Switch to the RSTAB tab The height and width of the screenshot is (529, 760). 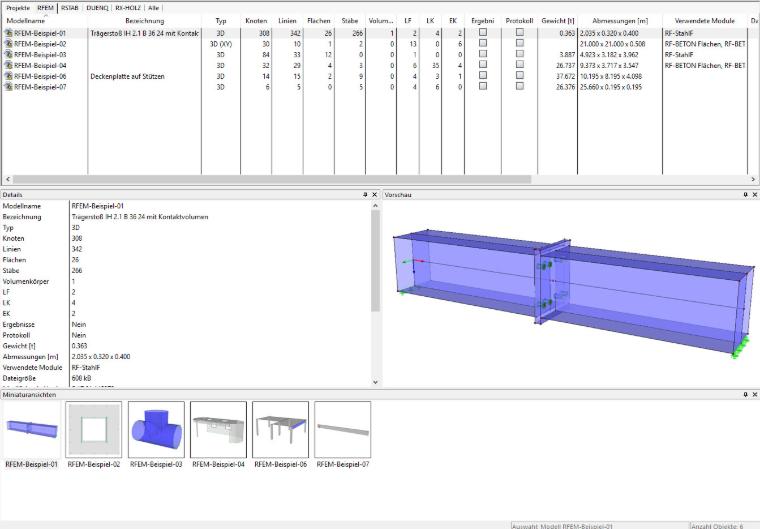69,8
